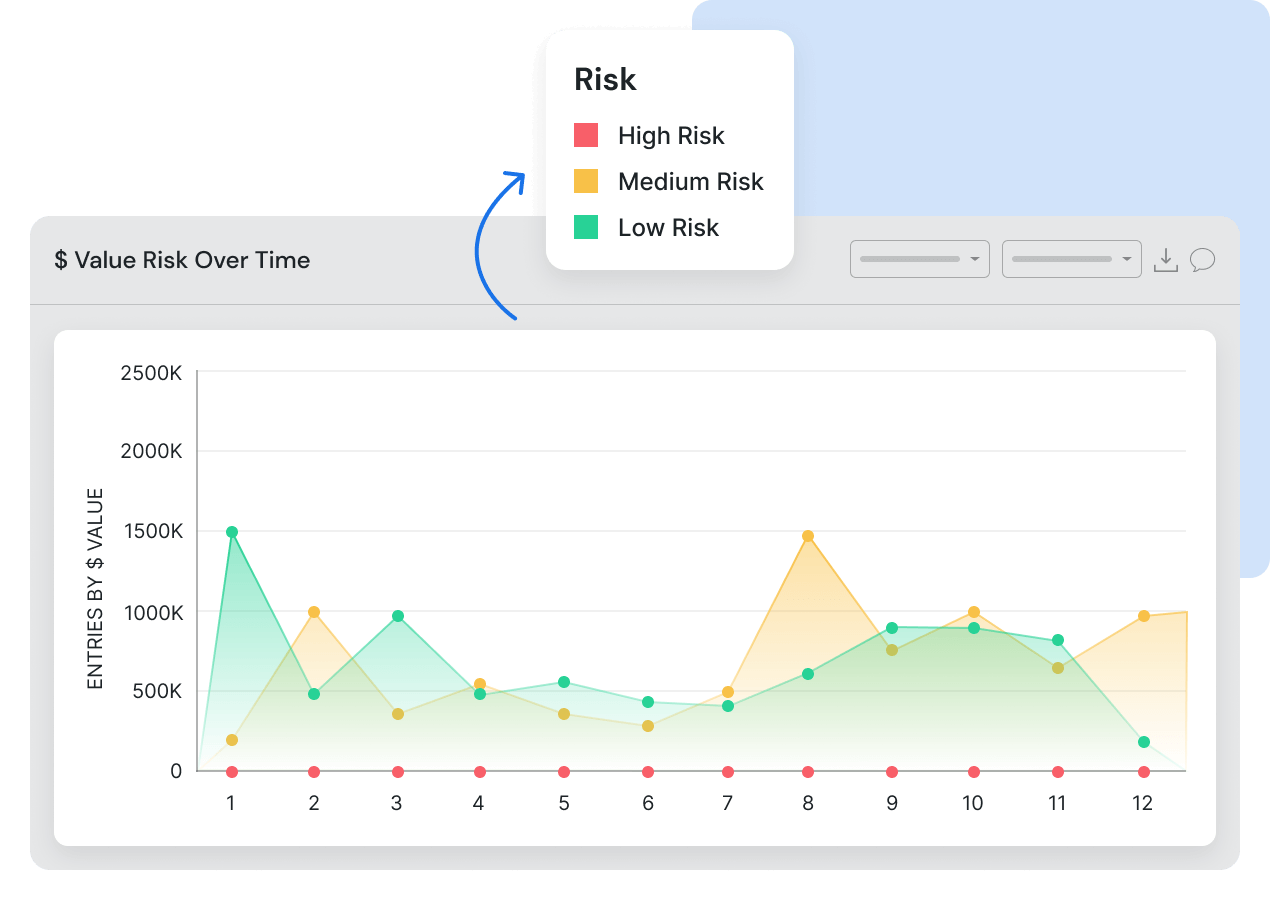Image resolution: width=1270 pixels, height=900 pixels.
Task: Expand the left dropdown's chevron arrow
Action: (x=975, y=259)
